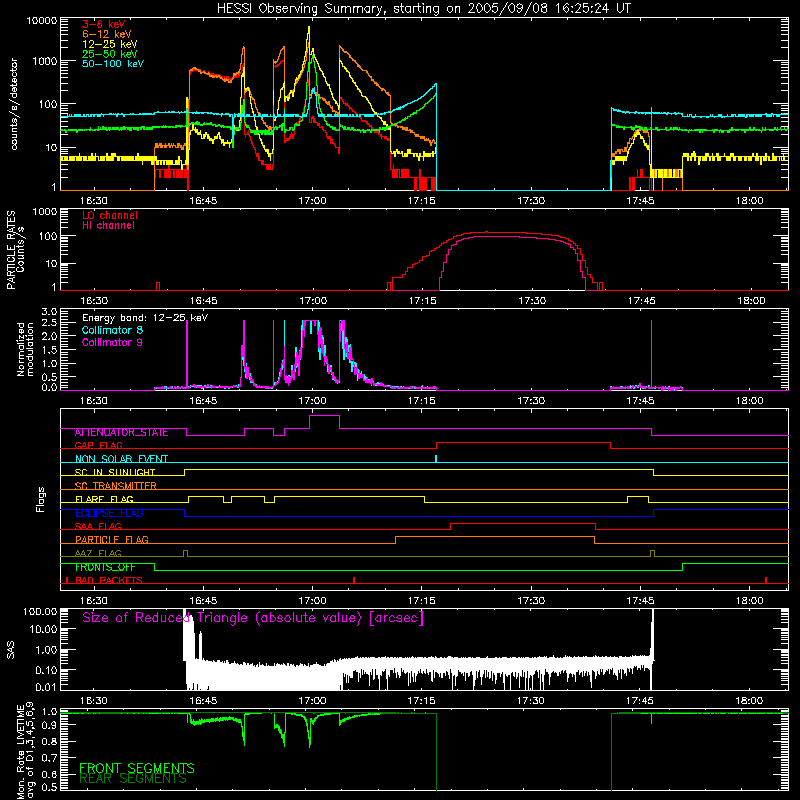
Task: Click the SC_TRANSMITTER flag label
Action: pos(115,486)
